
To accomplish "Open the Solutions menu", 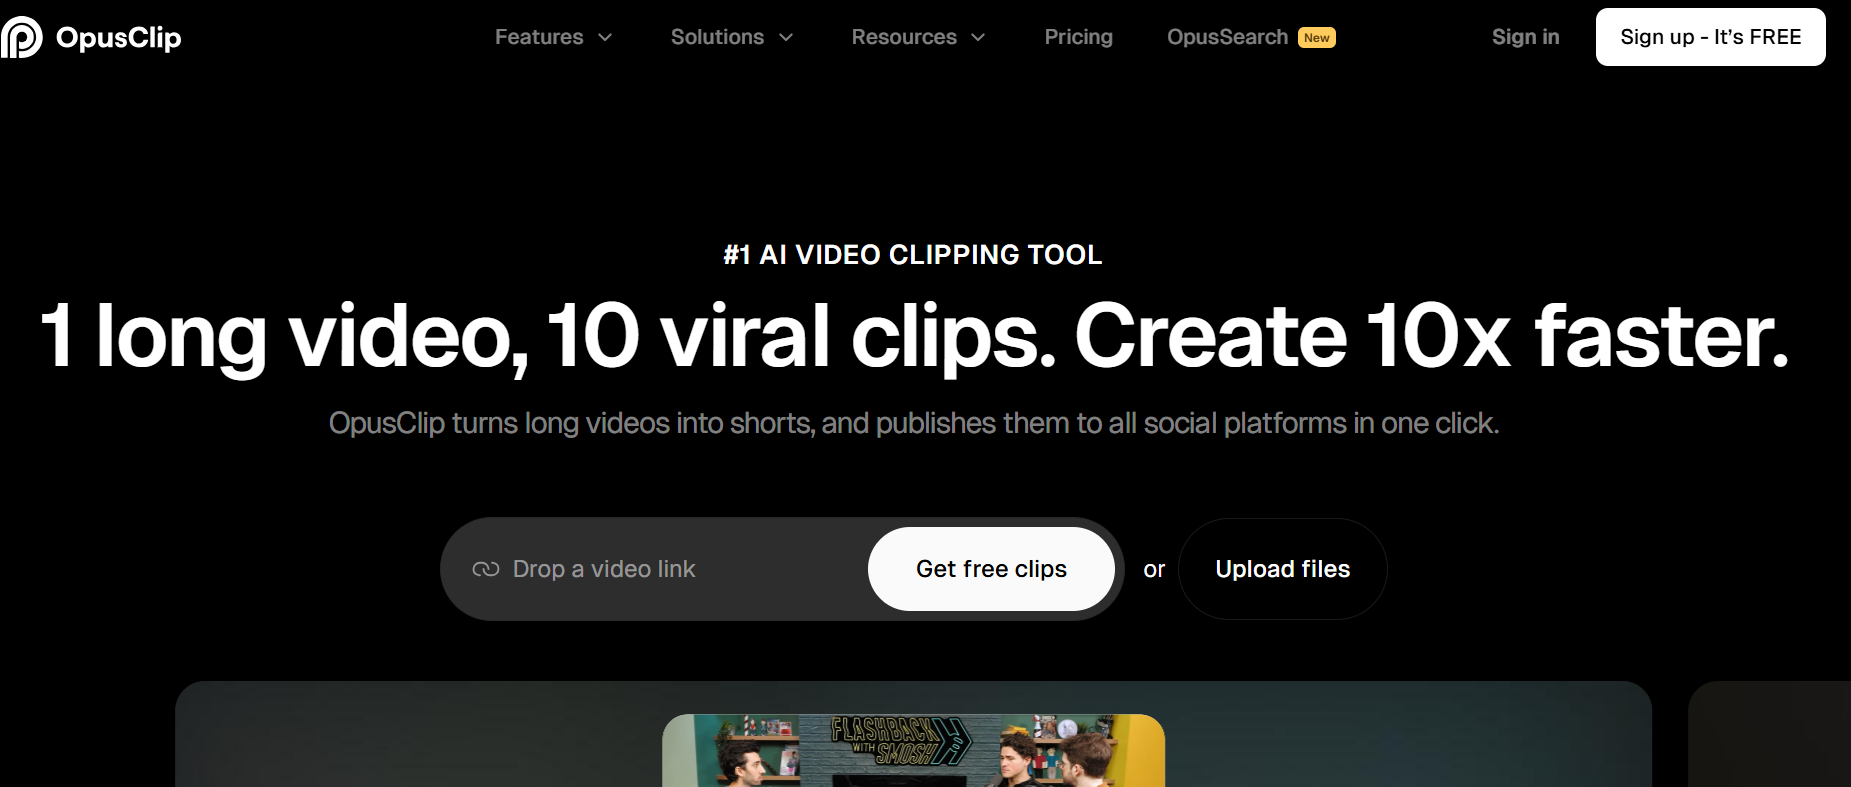I will point(717,37).
